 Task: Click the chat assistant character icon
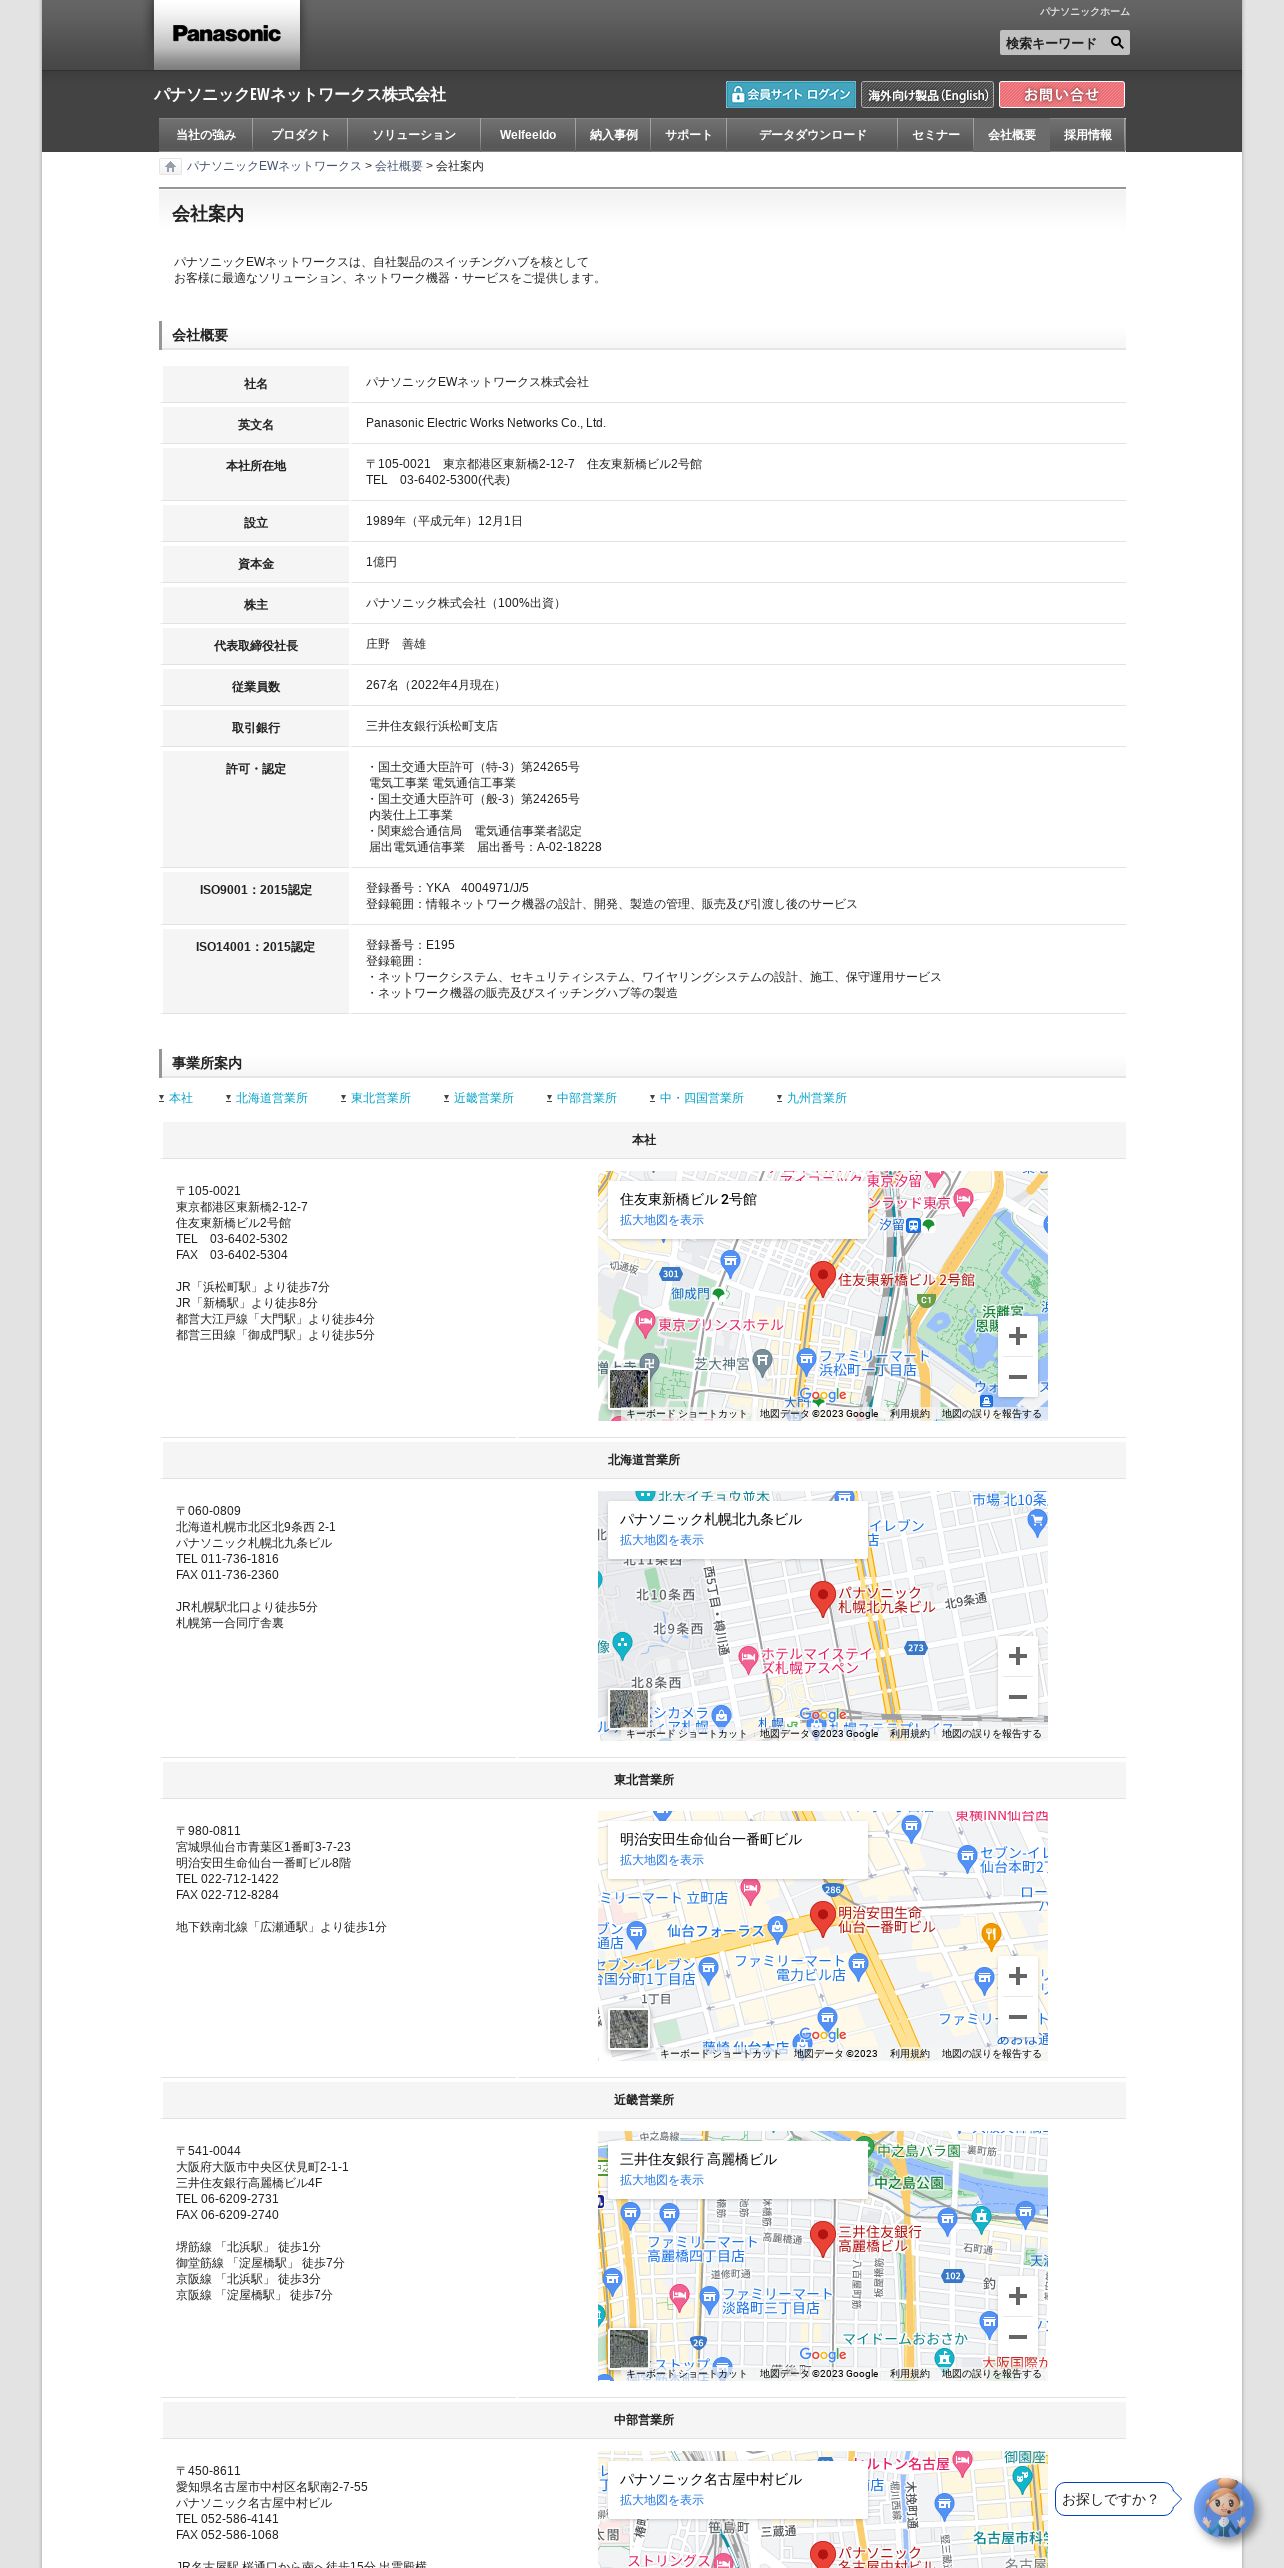(1223, 2507)
